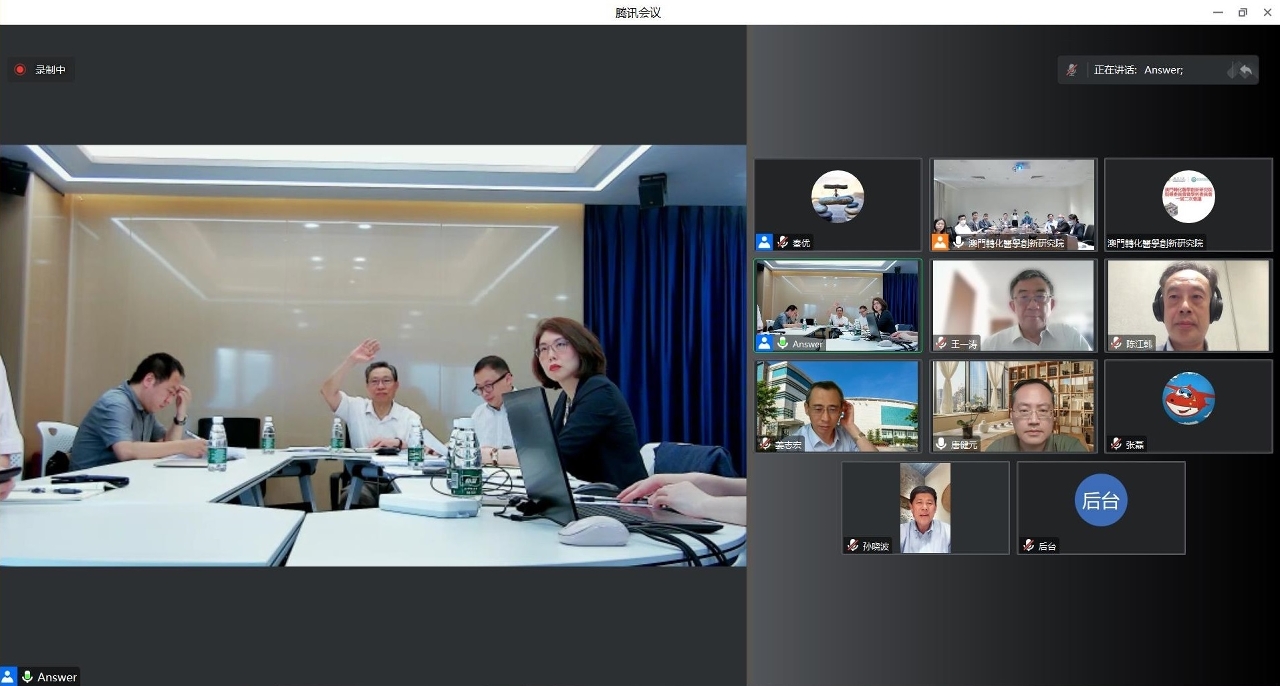1280x686 pixels.
Task: Select the airplane cartoon avatar of 张磊
Action: point(1188,398)
